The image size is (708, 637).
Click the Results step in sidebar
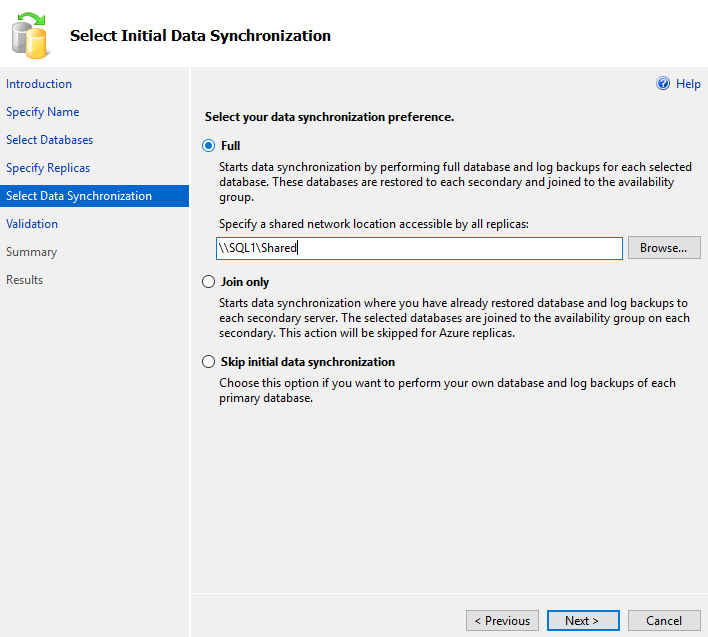[25, 280]
